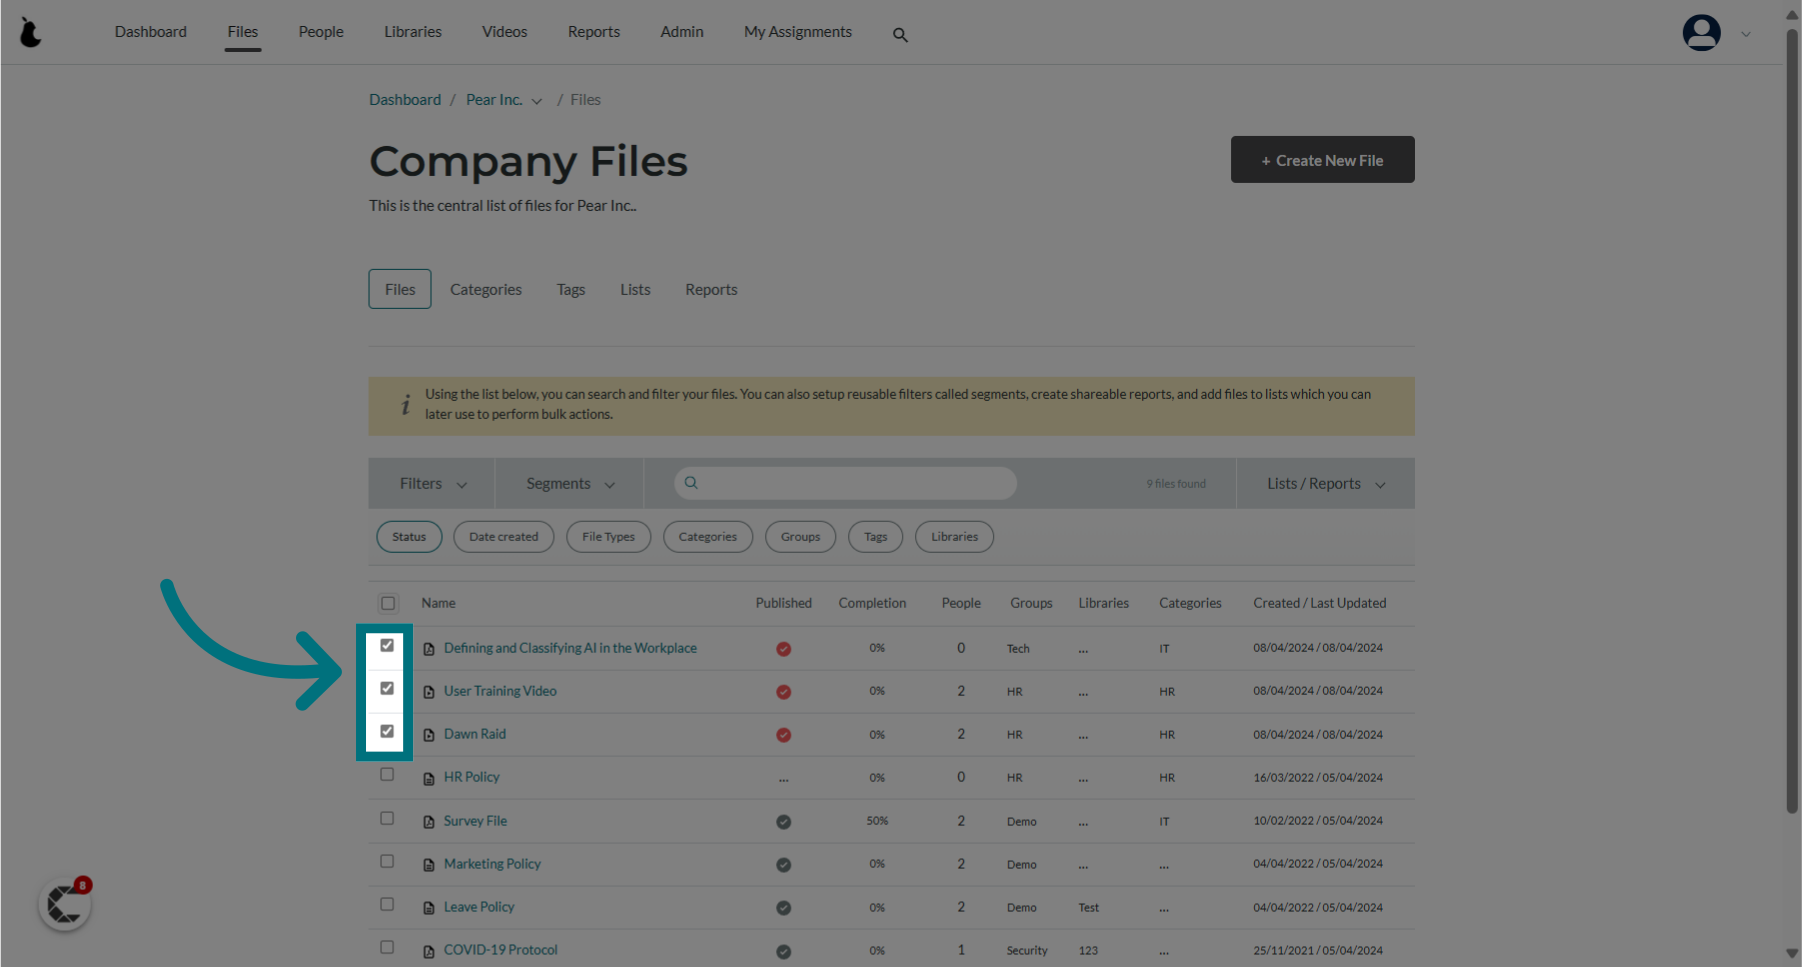
Task: Open the Dashboard breadcrumb link
Action: pyautogui.click(x=405, y=100)
